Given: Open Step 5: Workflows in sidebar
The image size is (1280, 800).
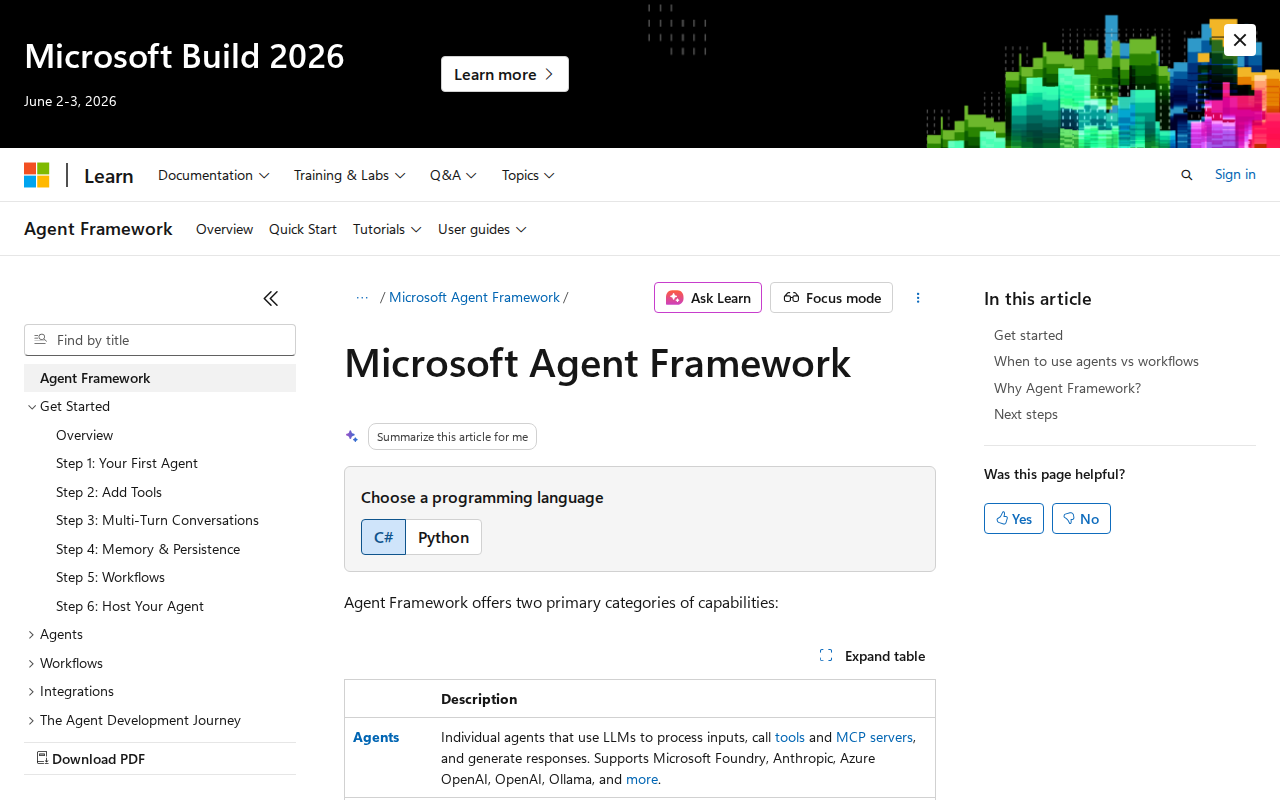Looking at the screenshot, I should coord(111,577).
